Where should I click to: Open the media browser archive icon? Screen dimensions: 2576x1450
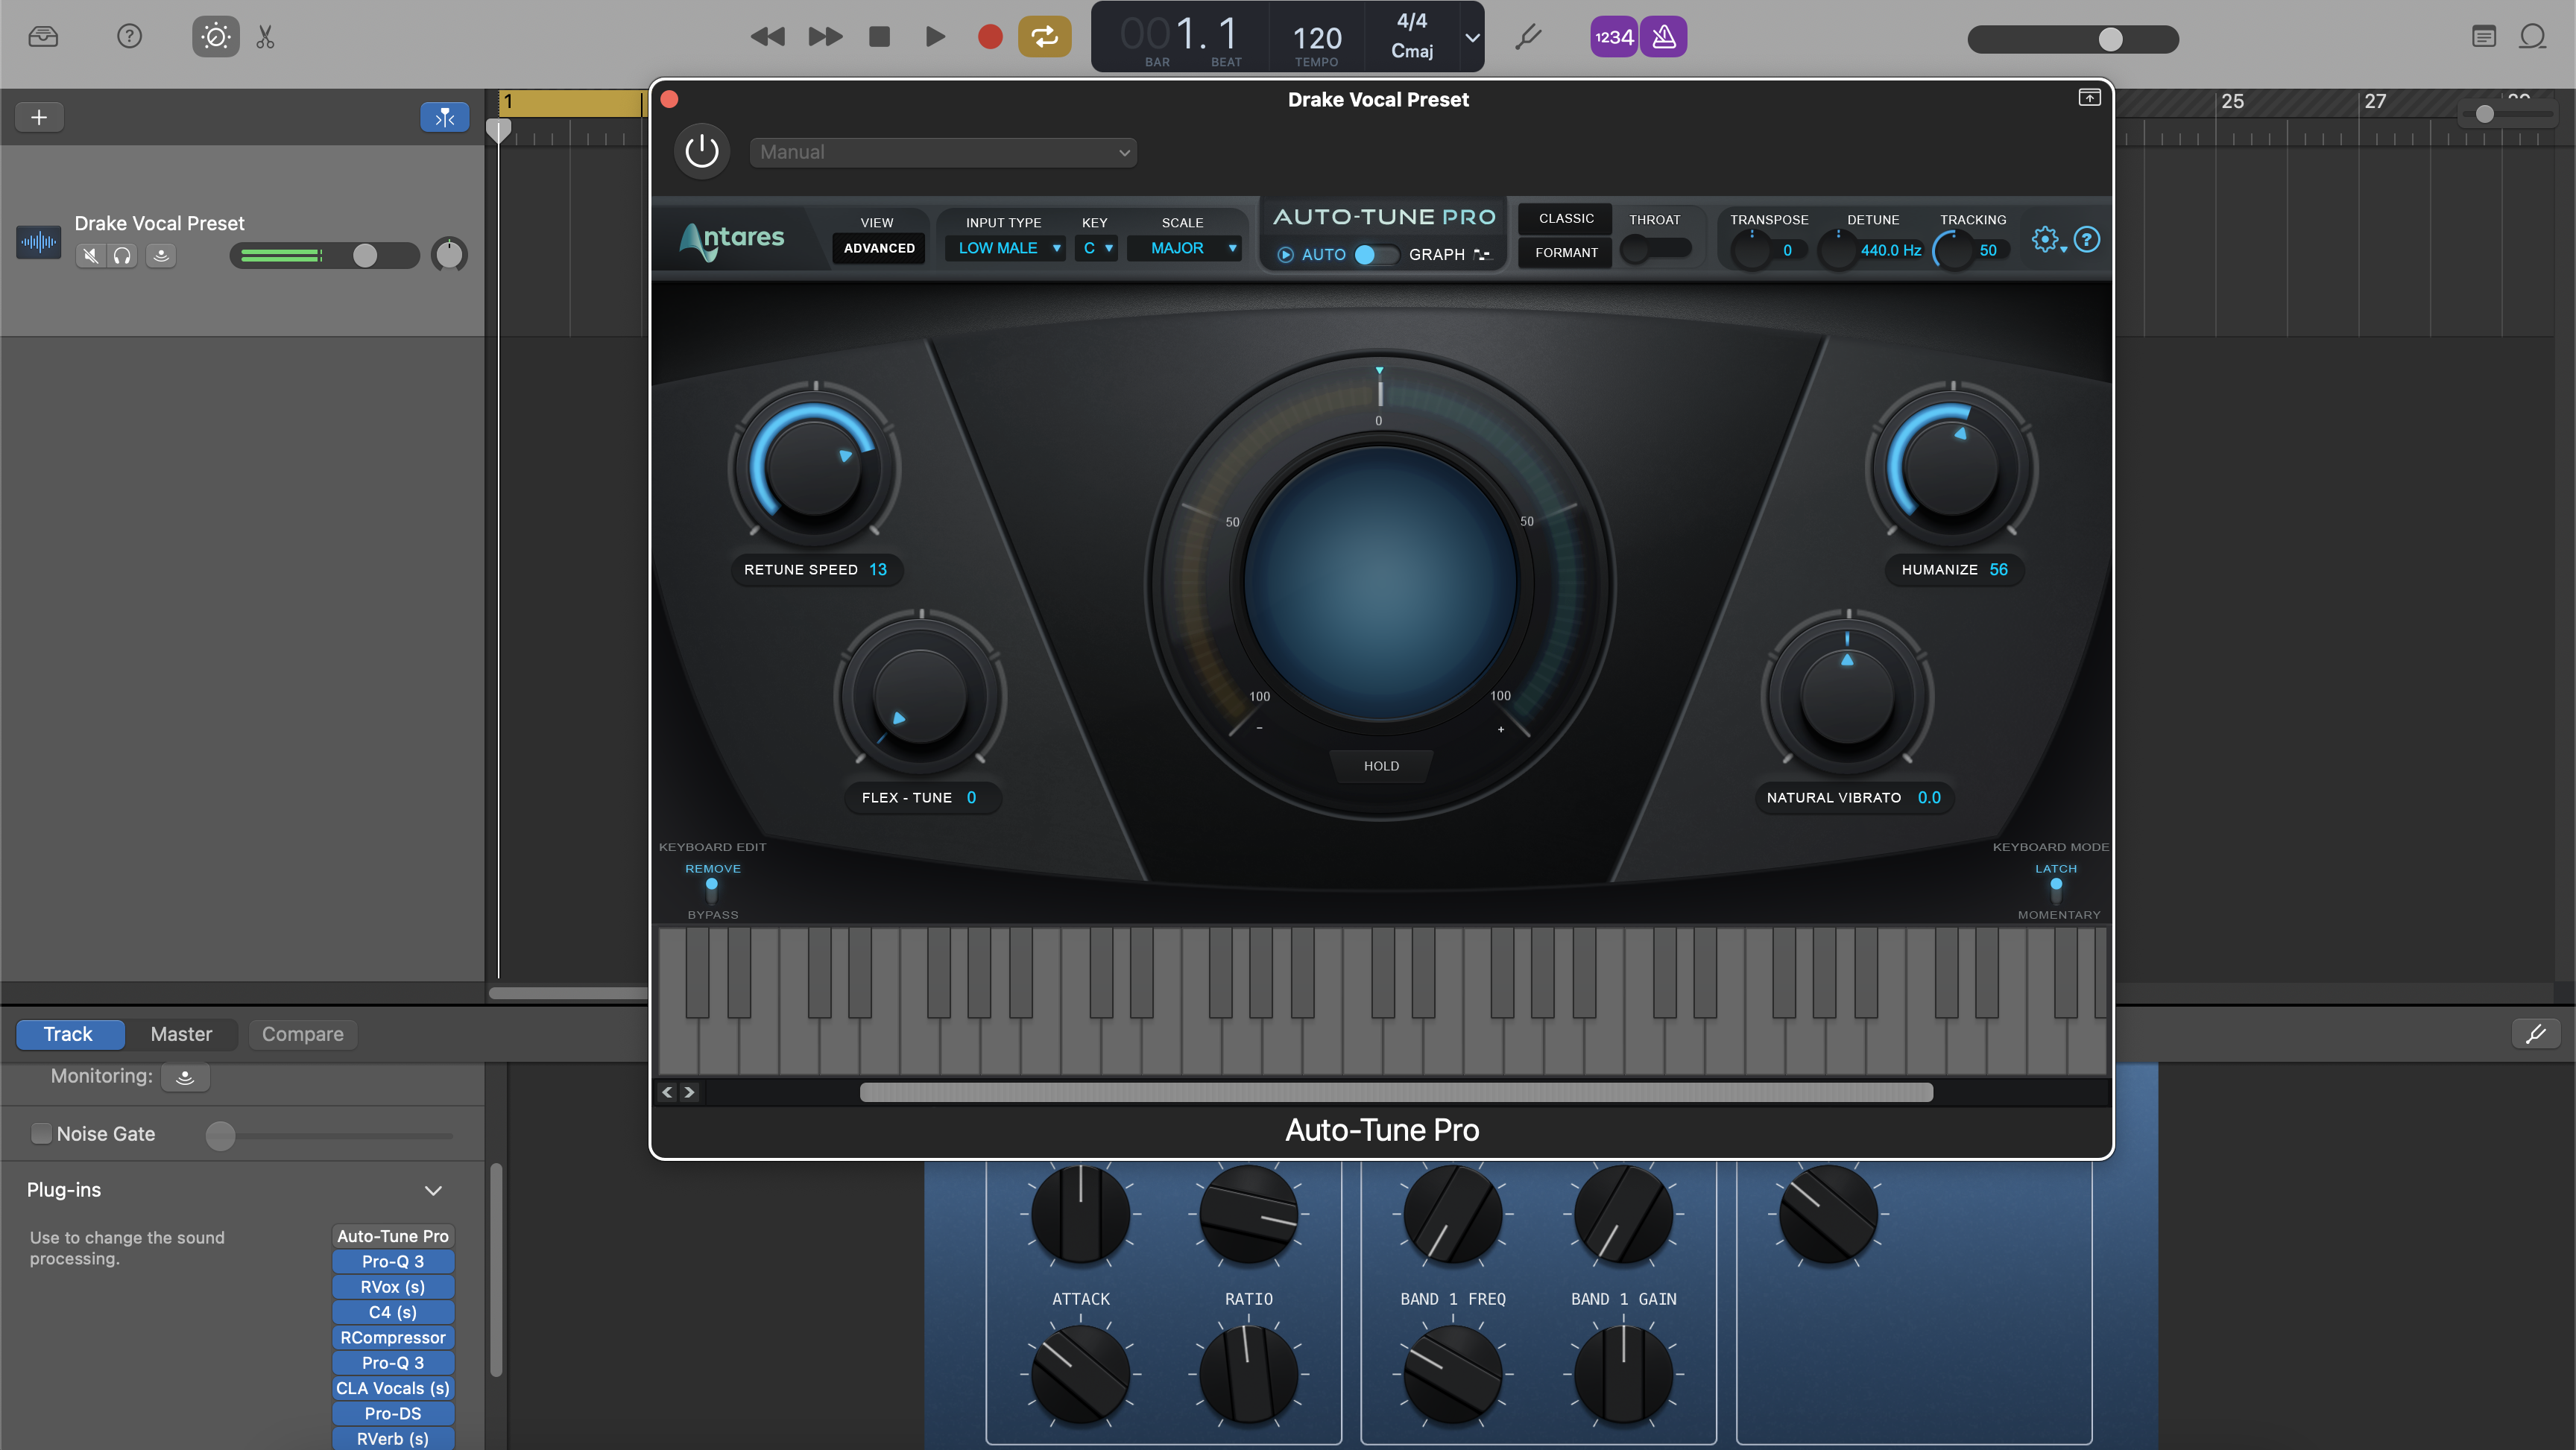point(42,36)
